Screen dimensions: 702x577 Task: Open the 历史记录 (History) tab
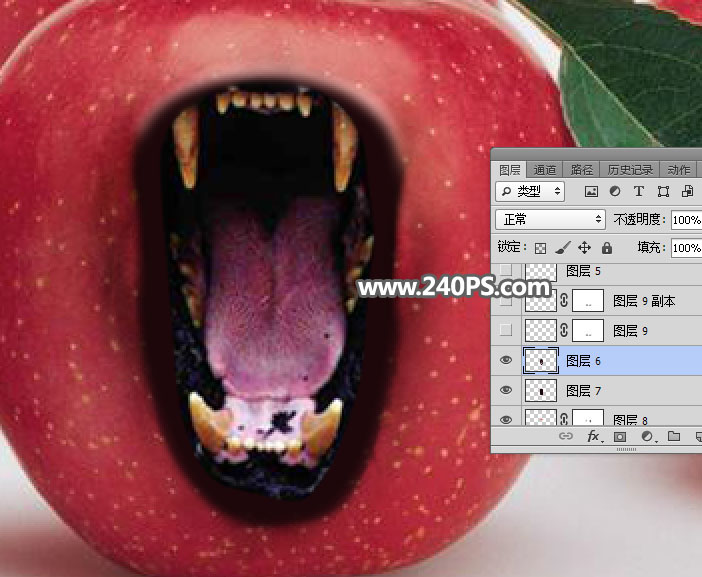(x=630, y=170)
